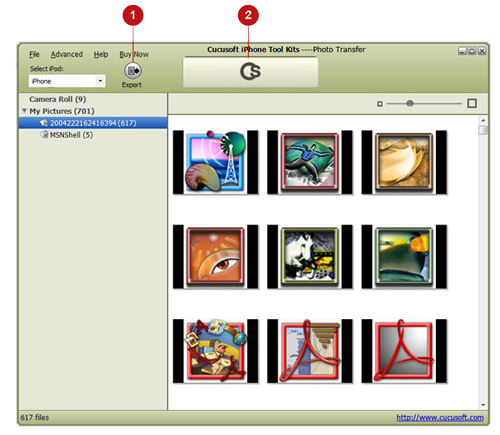Open the Advanced menu
This screenshot has height=435, width=500.
(x=67, y=54)
